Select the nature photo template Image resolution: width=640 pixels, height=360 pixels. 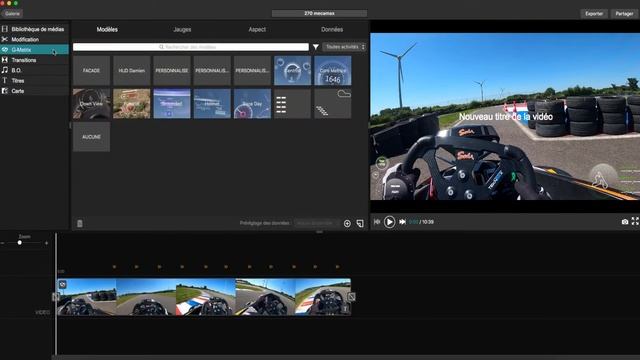132,104
